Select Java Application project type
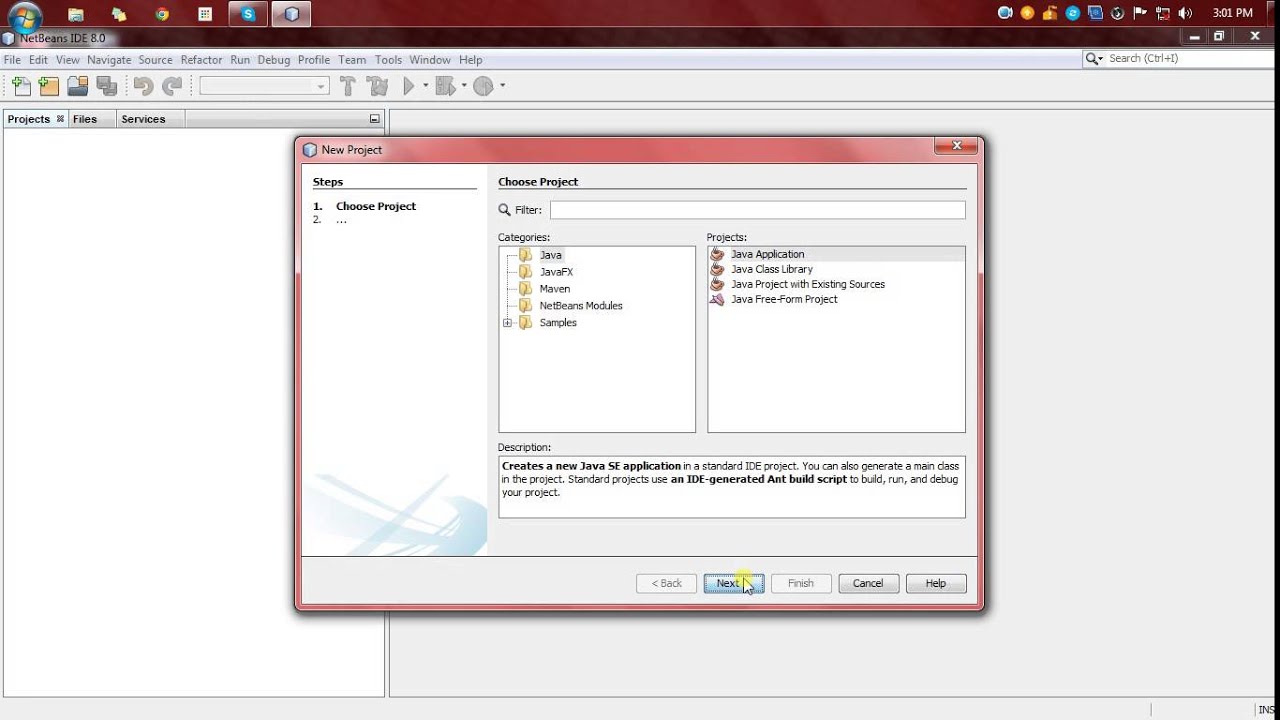Screen dimensions: 1280x720 click(767, 254)
